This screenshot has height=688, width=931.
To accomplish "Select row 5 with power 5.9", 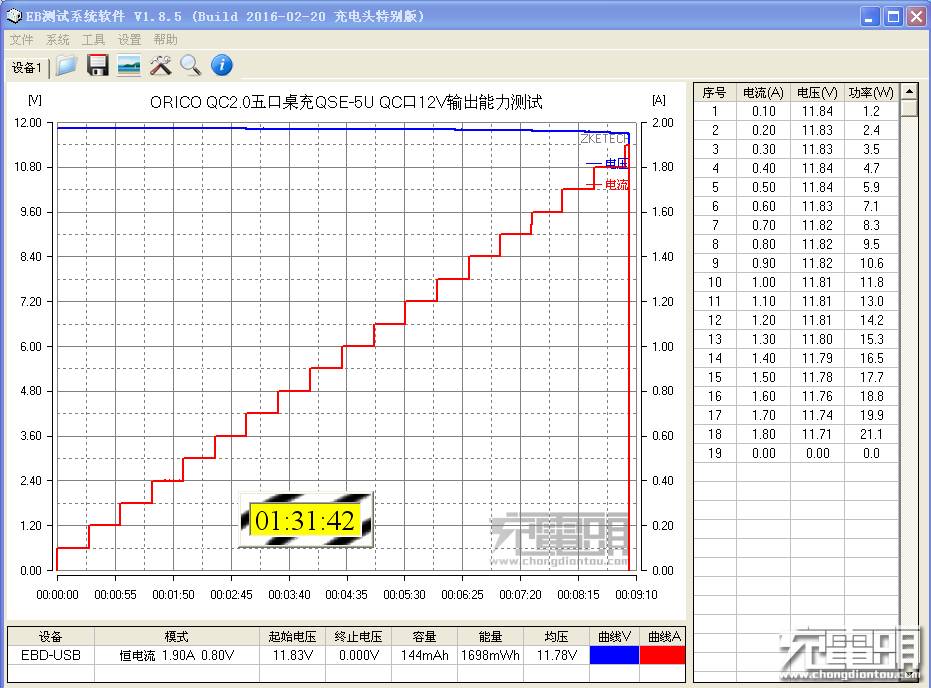I will [796, 187].
